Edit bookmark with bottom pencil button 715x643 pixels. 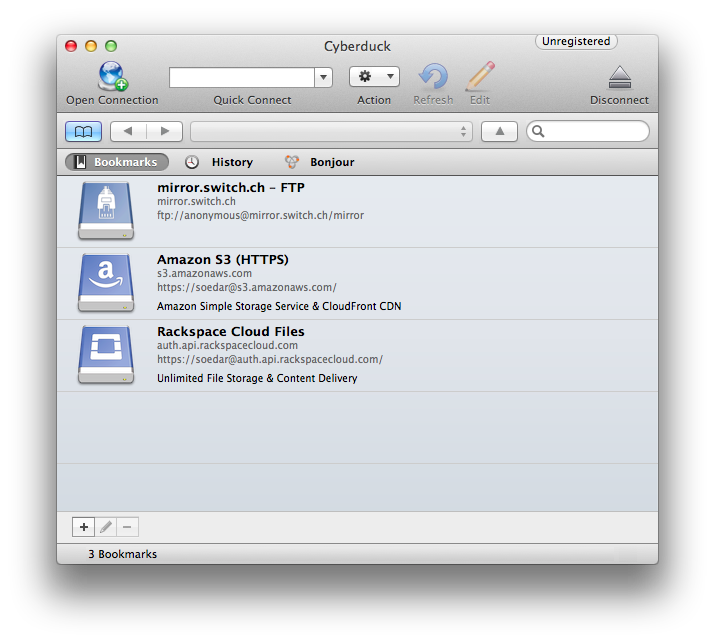tap(106, 527)
